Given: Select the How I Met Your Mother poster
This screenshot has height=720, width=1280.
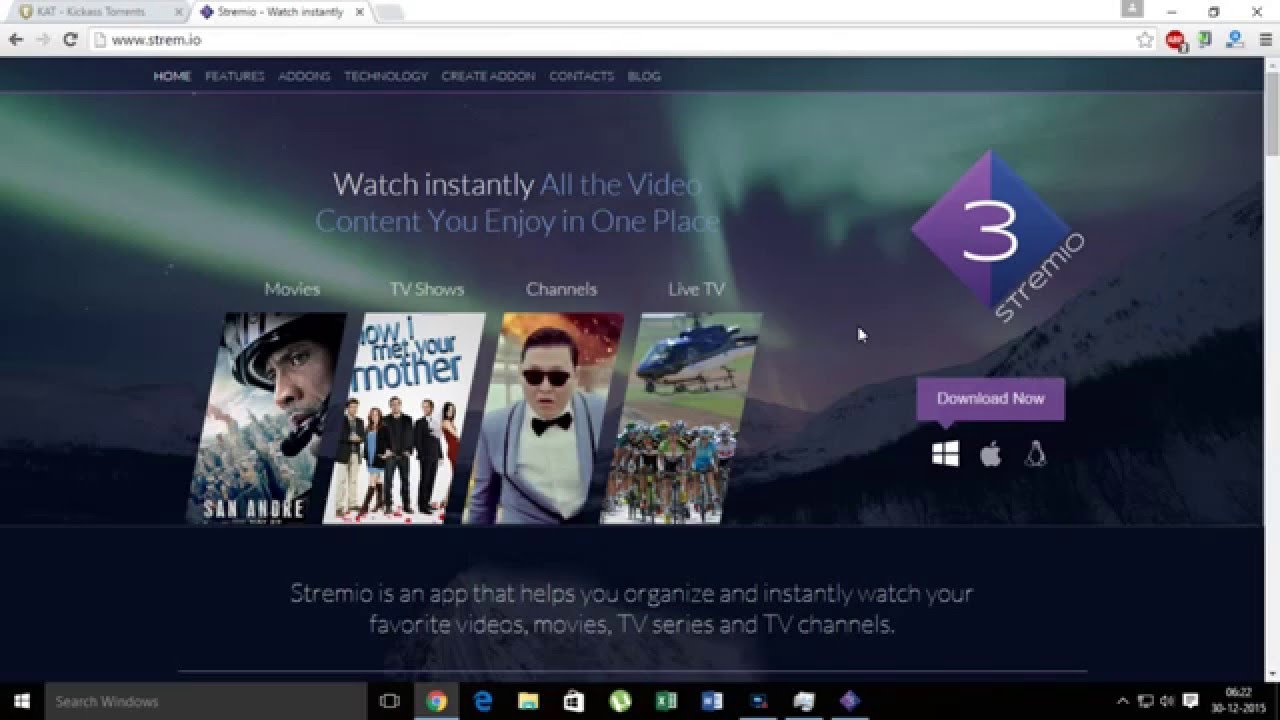Looking at the screenshot, I should click(404, 418).
